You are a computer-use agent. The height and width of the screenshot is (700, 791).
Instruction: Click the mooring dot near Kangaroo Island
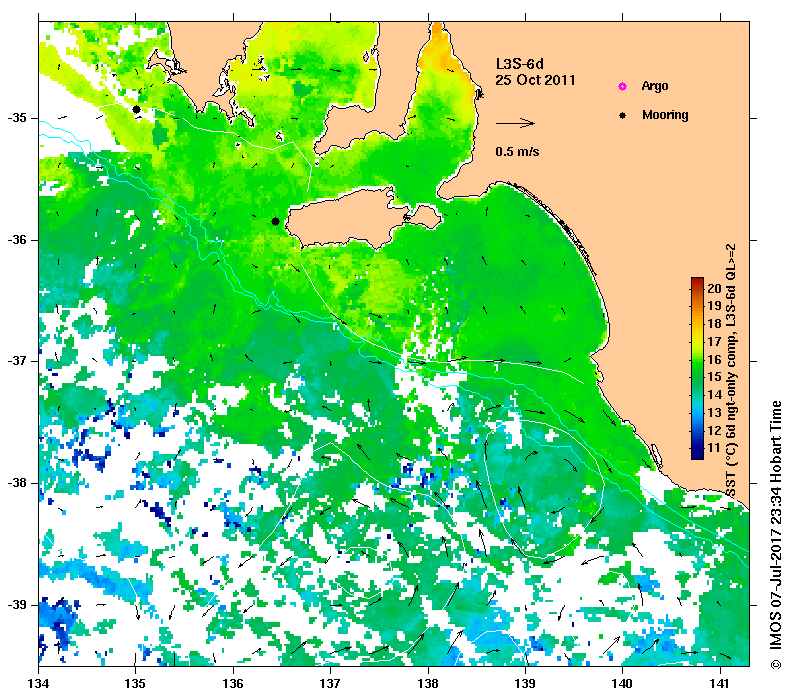(x=275, y=221)
